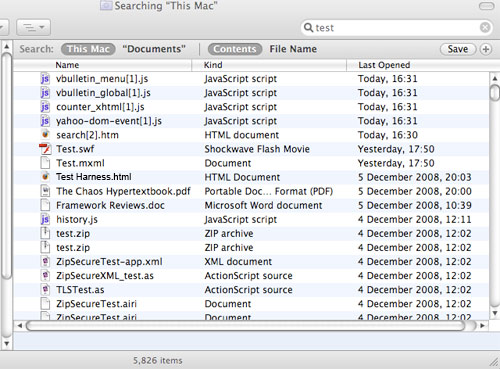Select the yahoo-dom-event[1].js file name
Image resolution: width=500 pixels, height=369 pixels.
(x=109, y=121)
